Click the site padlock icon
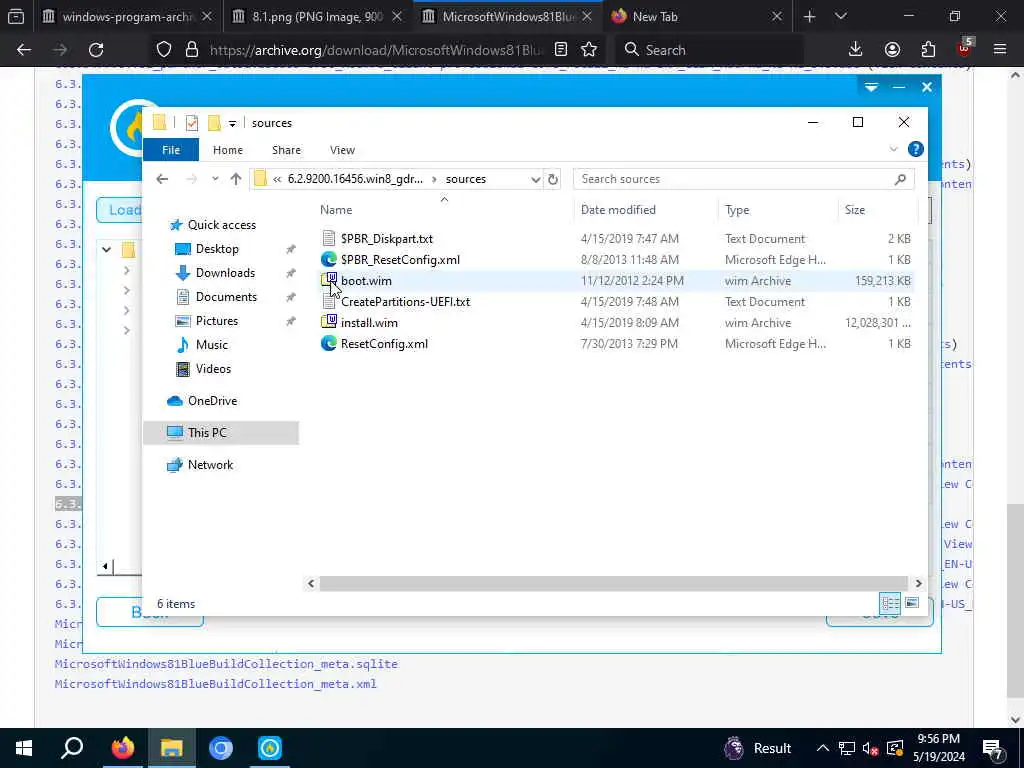Image resolution: width=1024 pixels, height=768 pixels. pos(191,50)
